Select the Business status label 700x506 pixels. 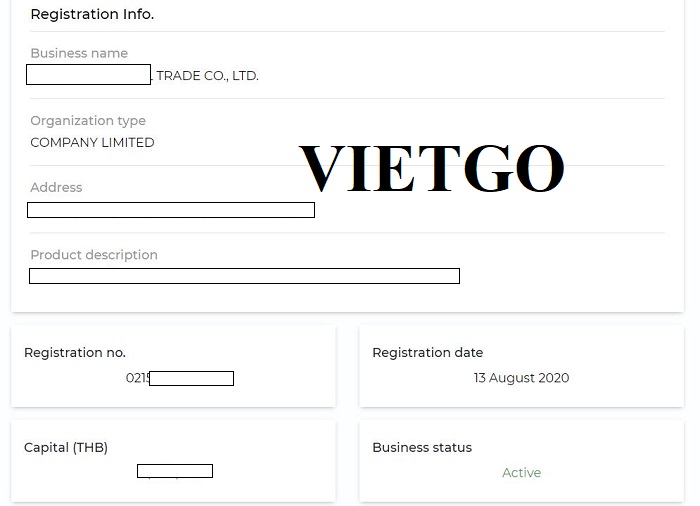tap(422, 448)
